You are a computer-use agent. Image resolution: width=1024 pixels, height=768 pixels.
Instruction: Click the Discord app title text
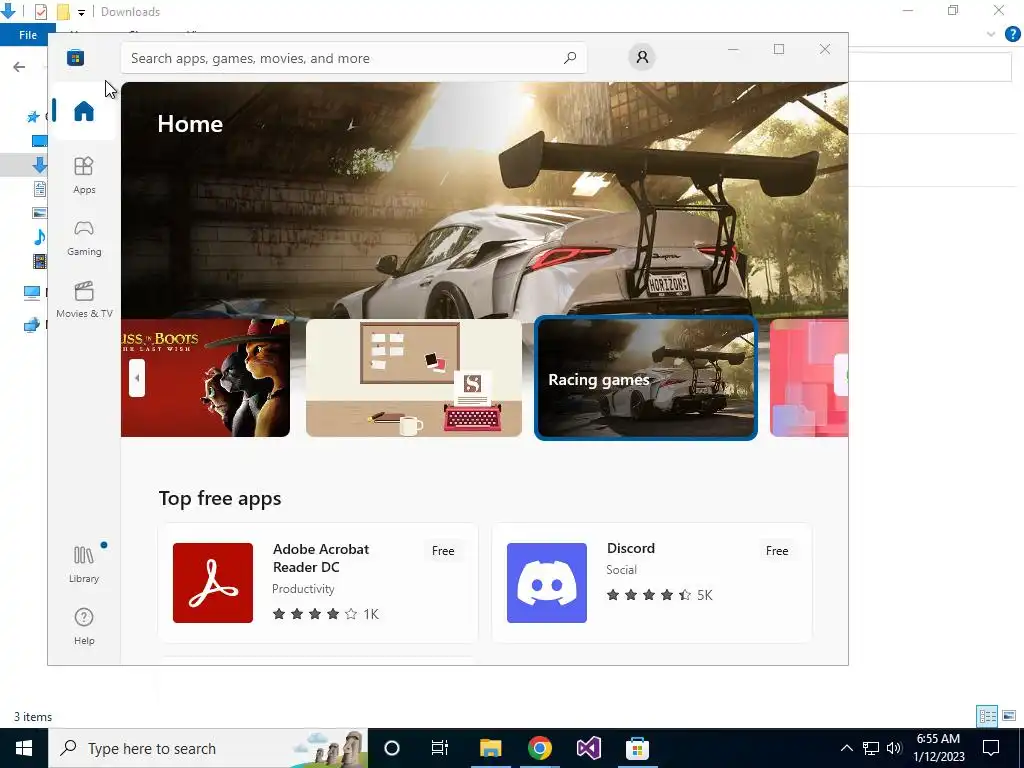tap(631, 548)
